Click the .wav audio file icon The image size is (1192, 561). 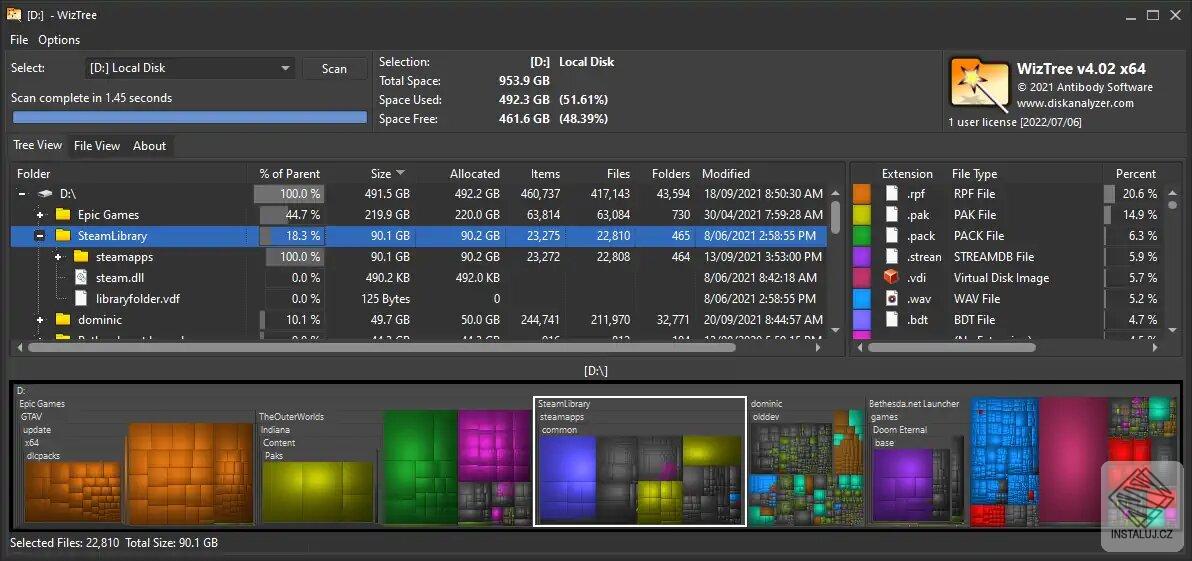tap(891, 299)
